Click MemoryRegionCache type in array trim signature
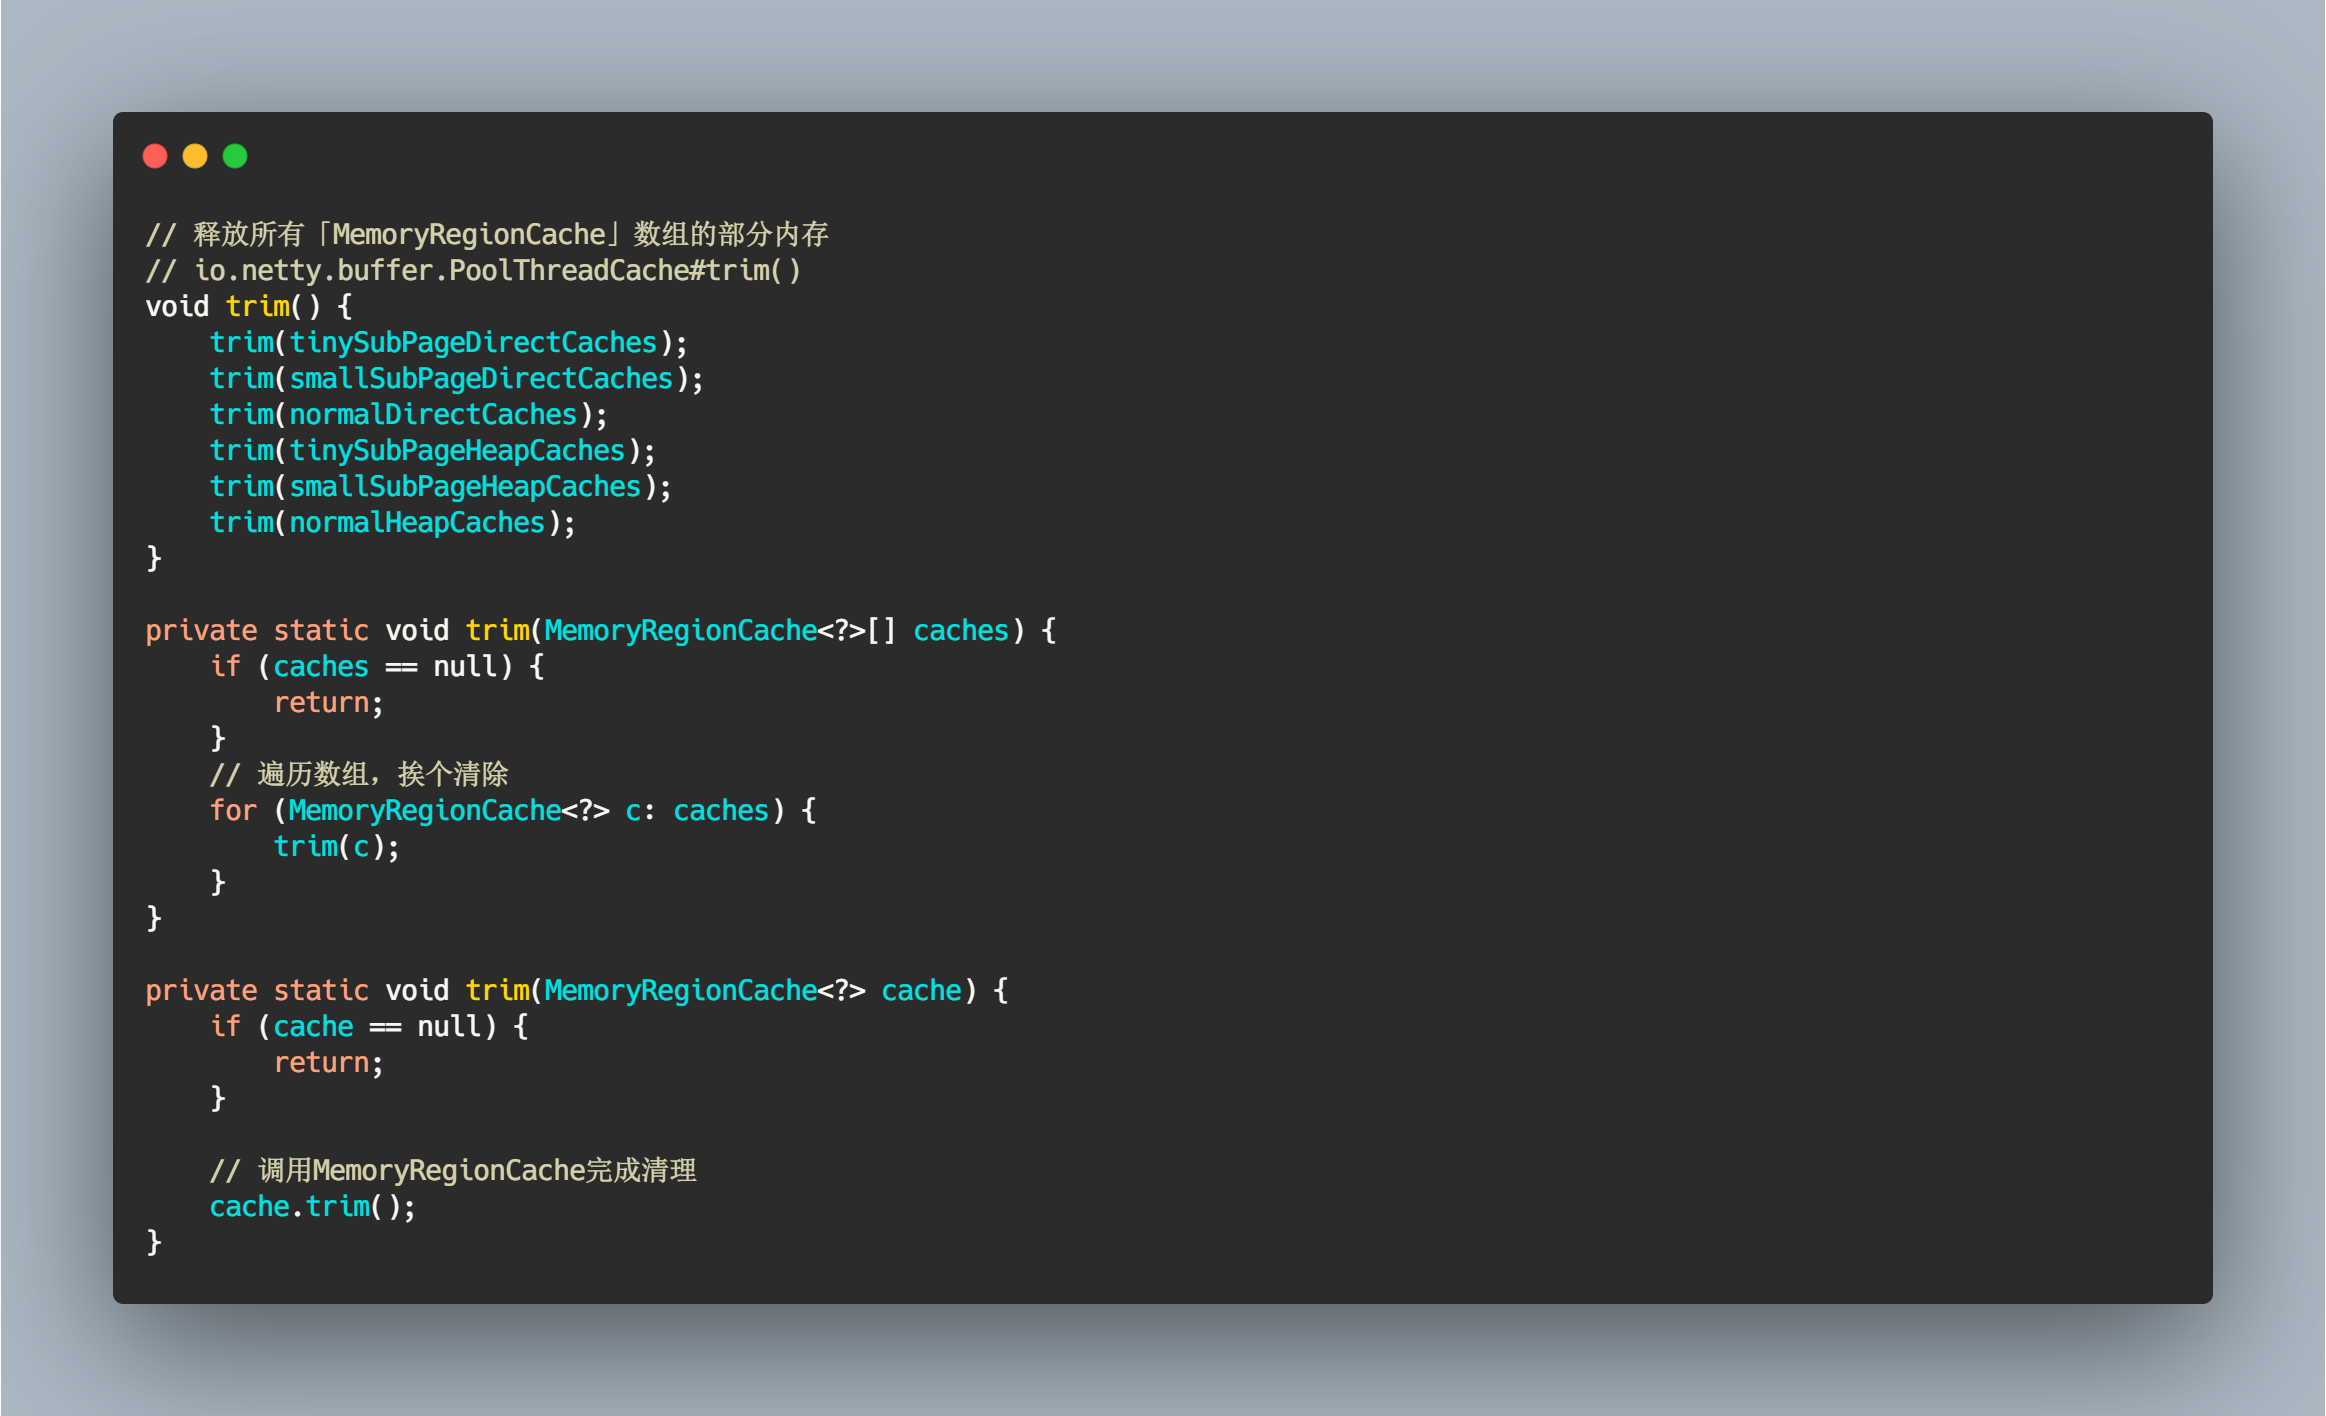 [680, 631]
